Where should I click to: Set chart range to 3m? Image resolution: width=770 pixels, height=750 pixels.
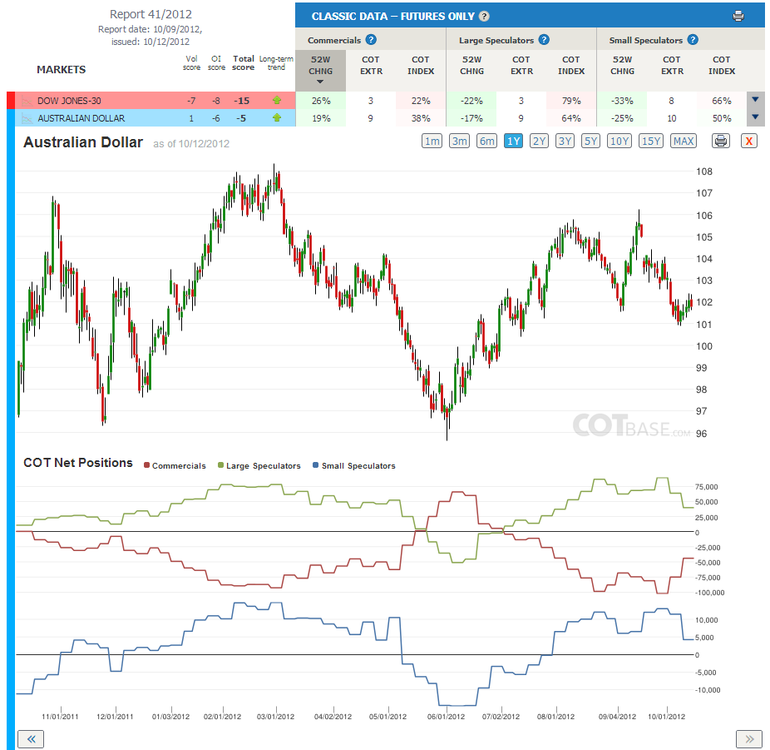pyautogui.click(x=459, y=141)
